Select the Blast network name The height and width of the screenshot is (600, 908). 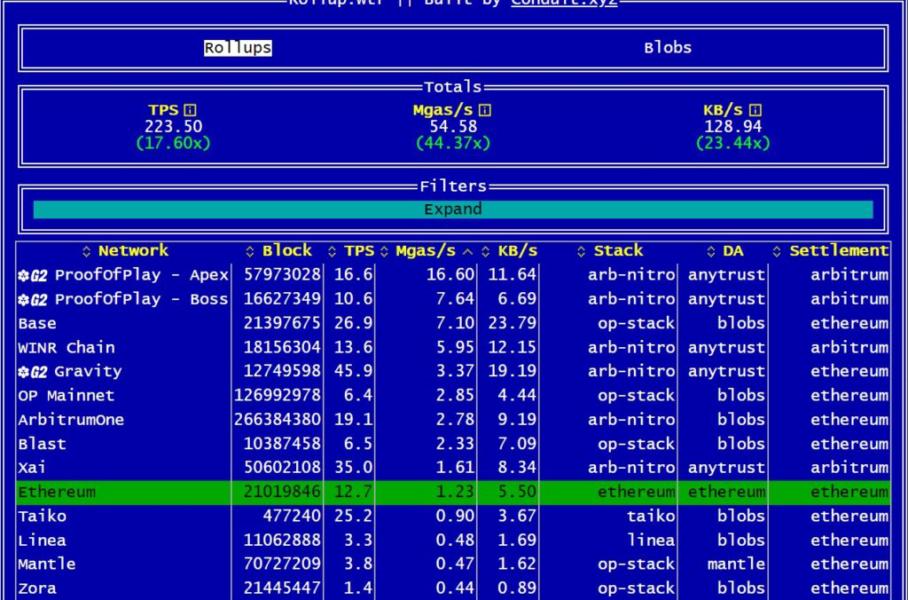click(x=42, y=444)
